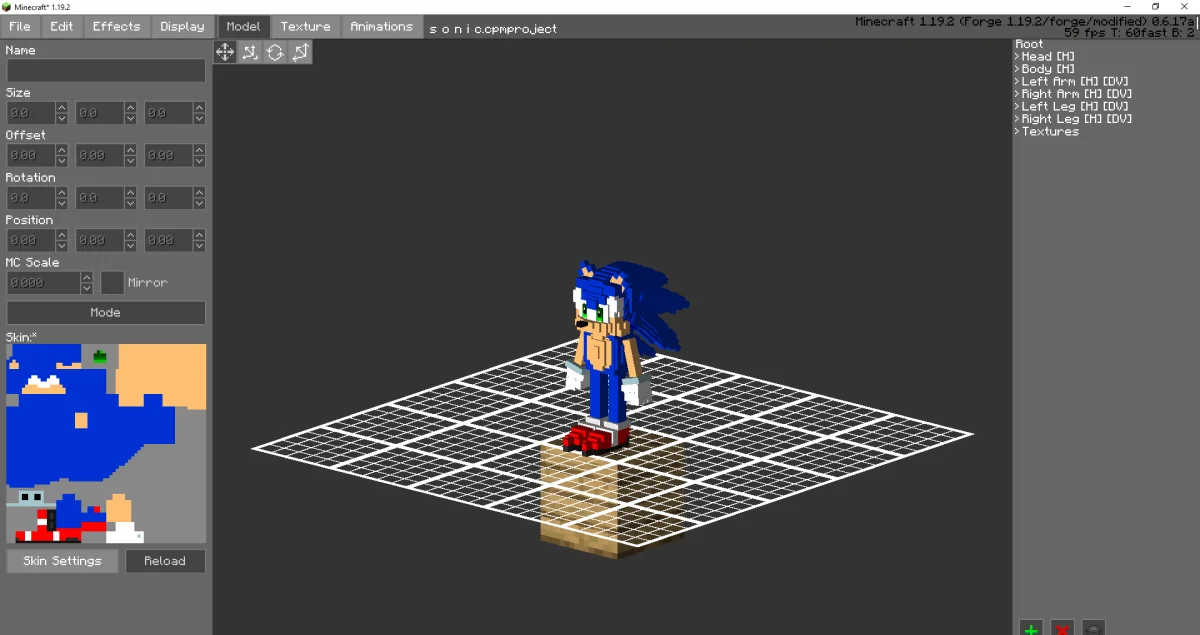Click the Minecraft icon in title bar

coord(7,6)
